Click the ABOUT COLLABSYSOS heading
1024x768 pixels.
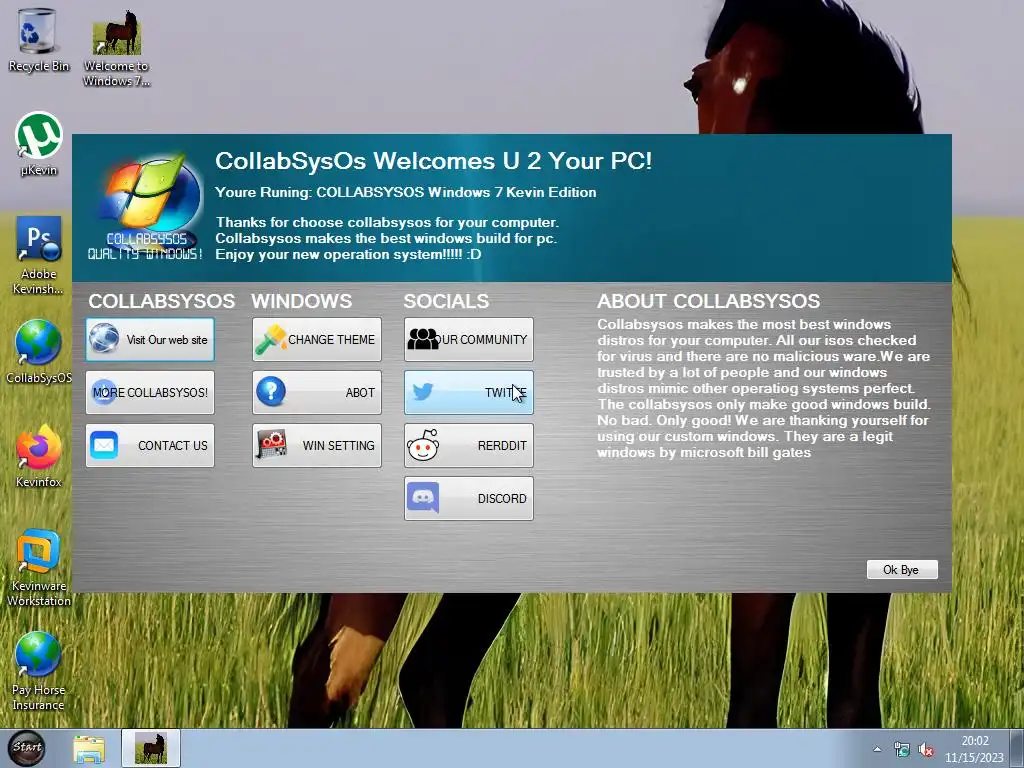(709, 301)
